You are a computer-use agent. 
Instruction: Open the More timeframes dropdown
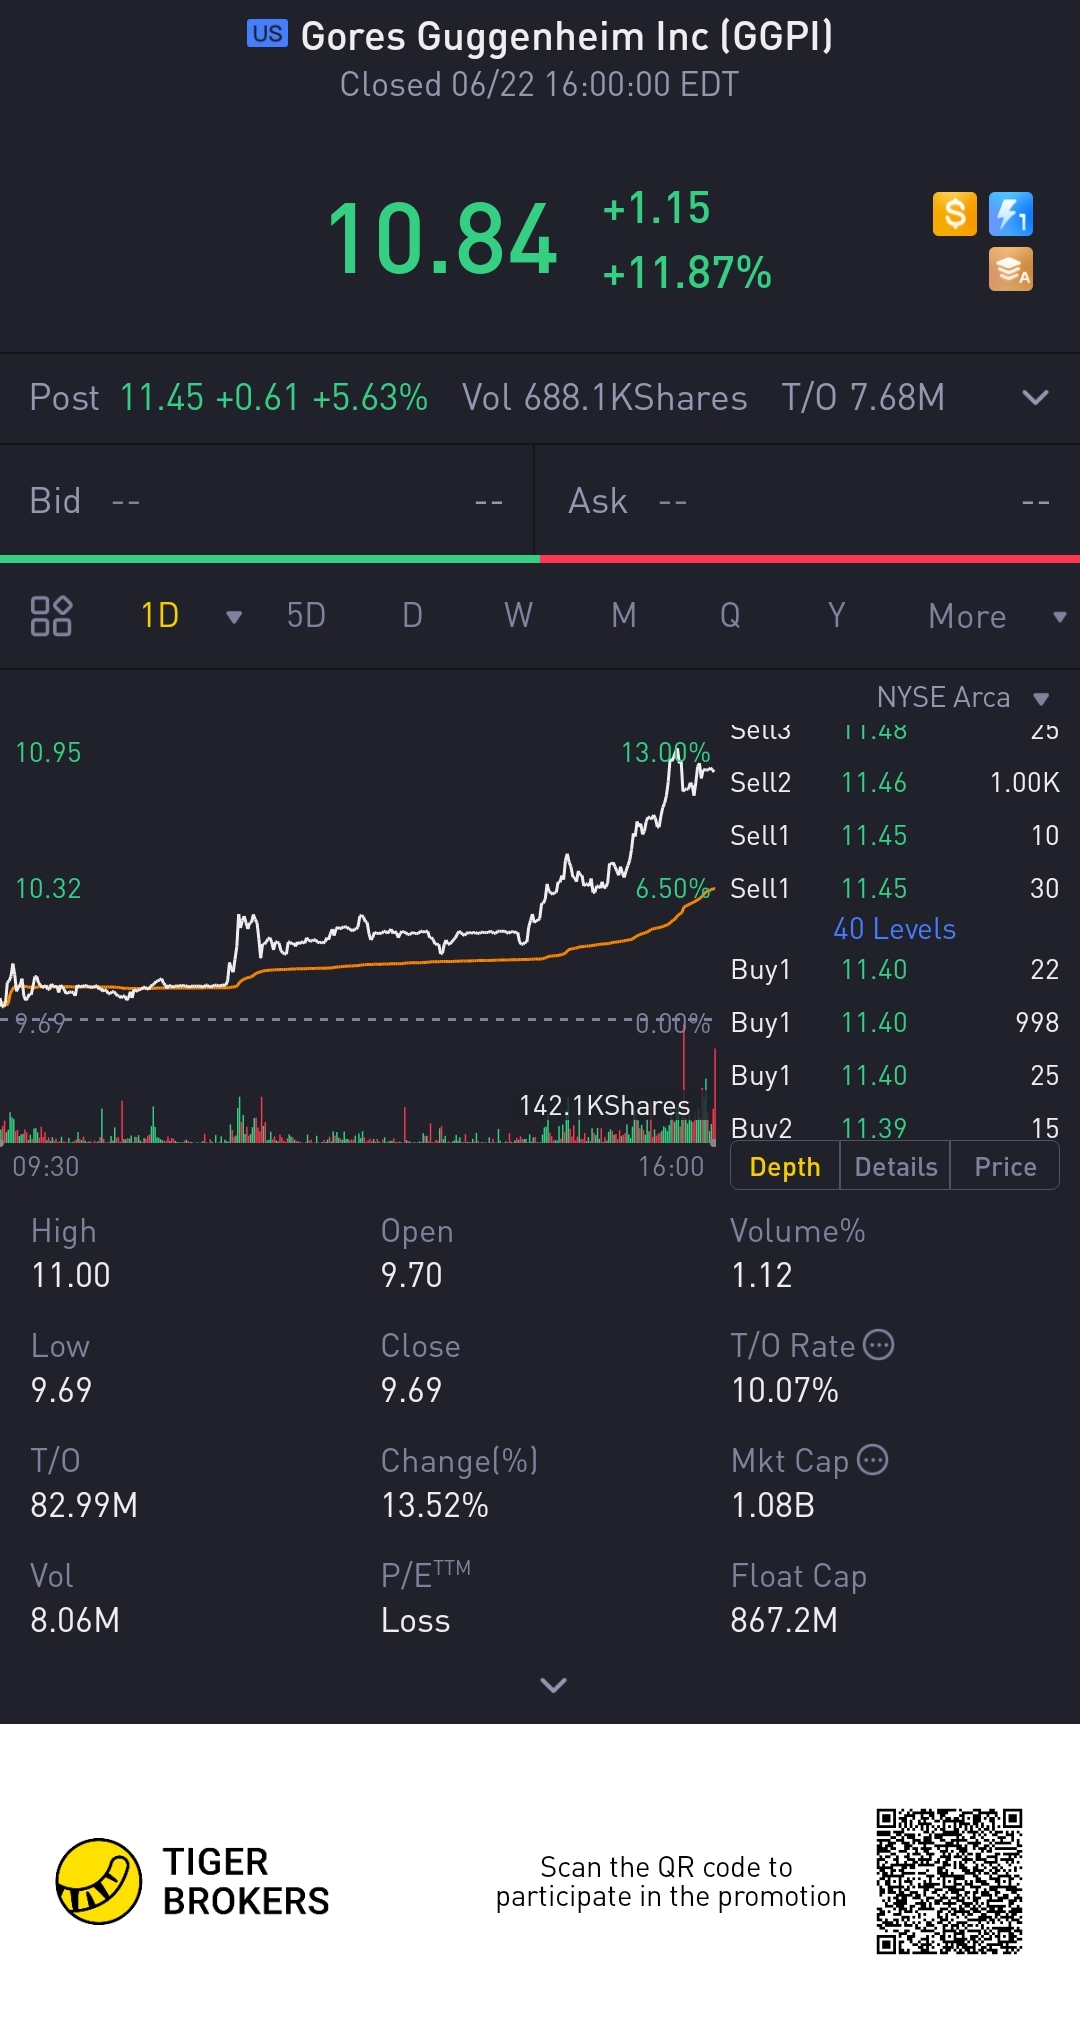pyautogui.click(x=997, y=616)
